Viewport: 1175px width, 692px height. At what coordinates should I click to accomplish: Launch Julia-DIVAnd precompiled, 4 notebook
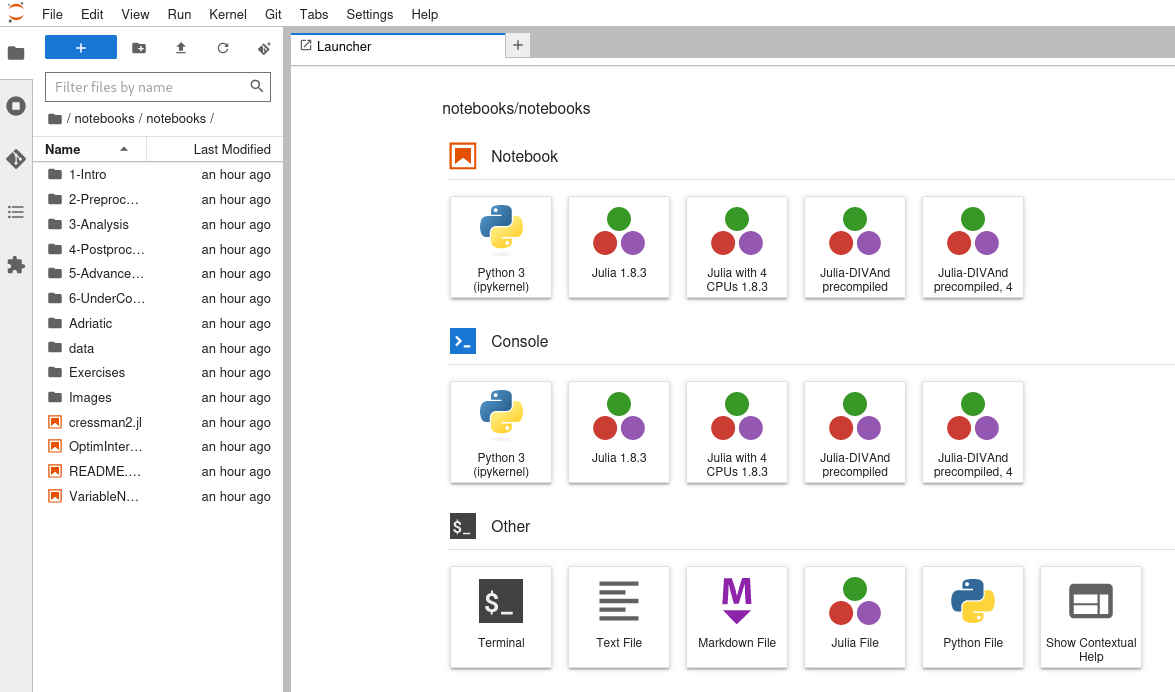pos(973,247)
